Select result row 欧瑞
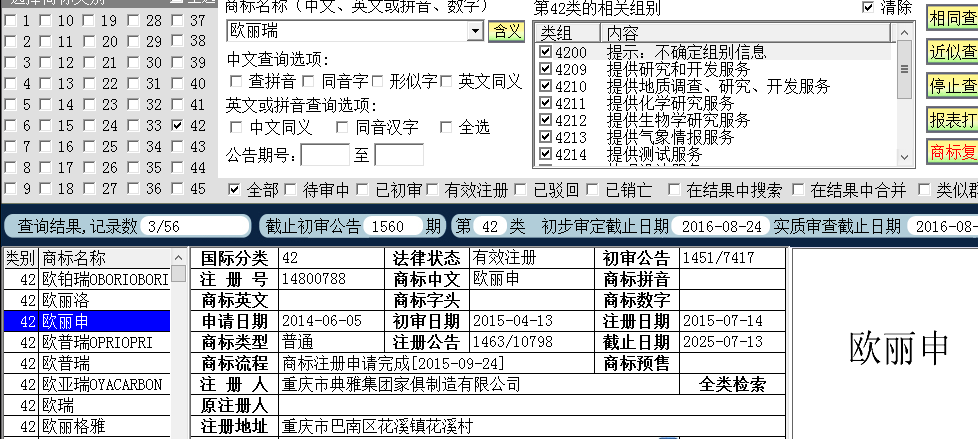This screenshot has width=978, height=439. pos(87,405)
